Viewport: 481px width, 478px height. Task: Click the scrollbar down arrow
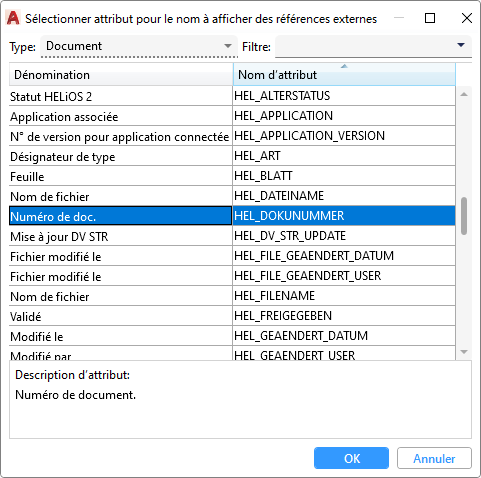(464, 352)
